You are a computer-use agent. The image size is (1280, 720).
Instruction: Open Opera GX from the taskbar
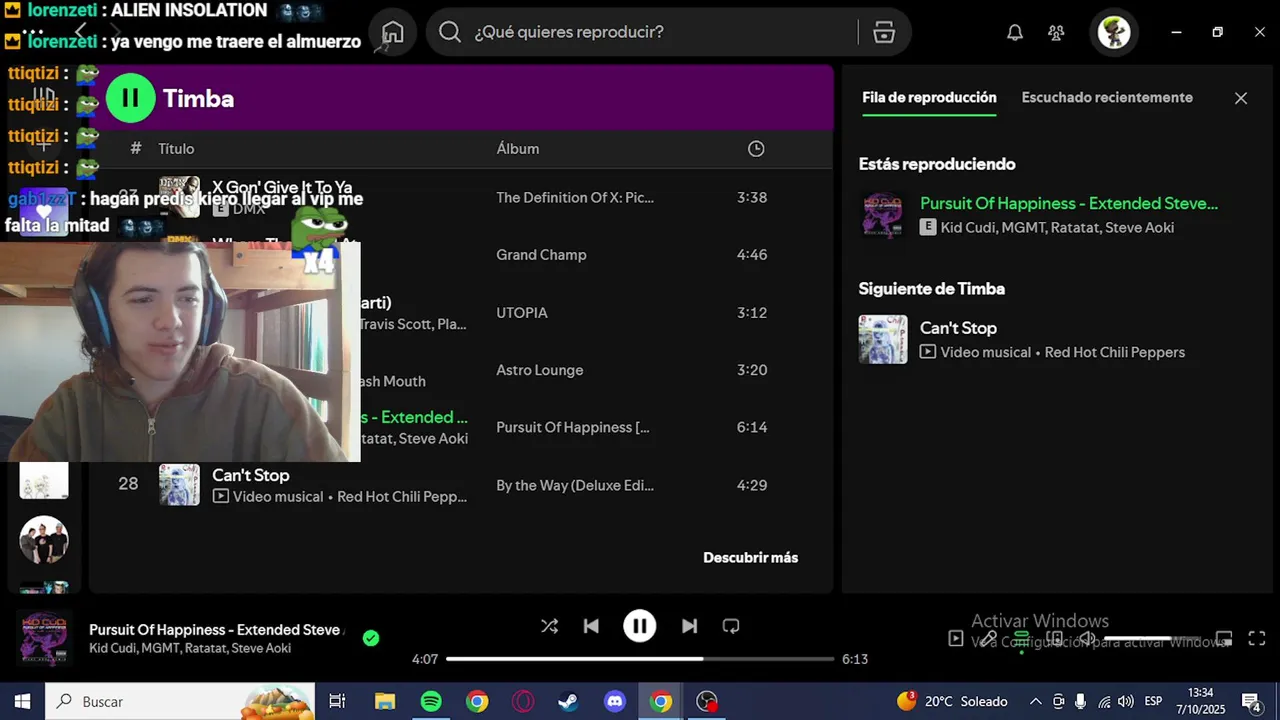[523, 702]
